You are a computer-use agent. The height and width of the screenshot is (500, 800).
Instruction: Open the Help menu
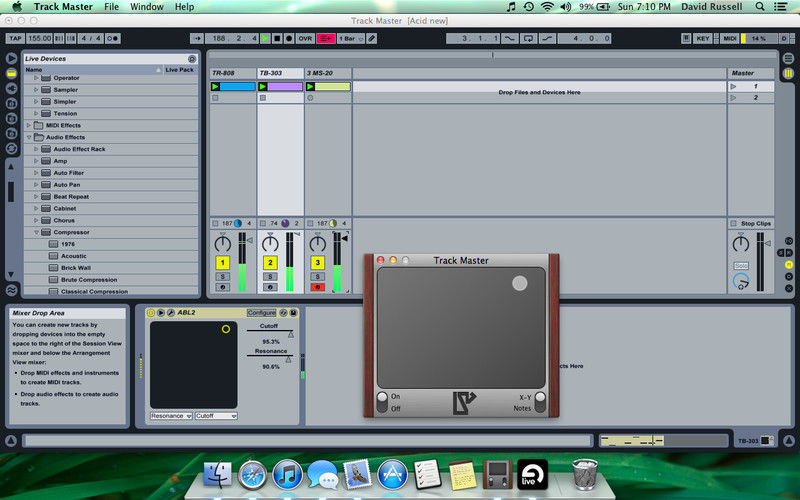pyautogui.click(x=184, y=7)
